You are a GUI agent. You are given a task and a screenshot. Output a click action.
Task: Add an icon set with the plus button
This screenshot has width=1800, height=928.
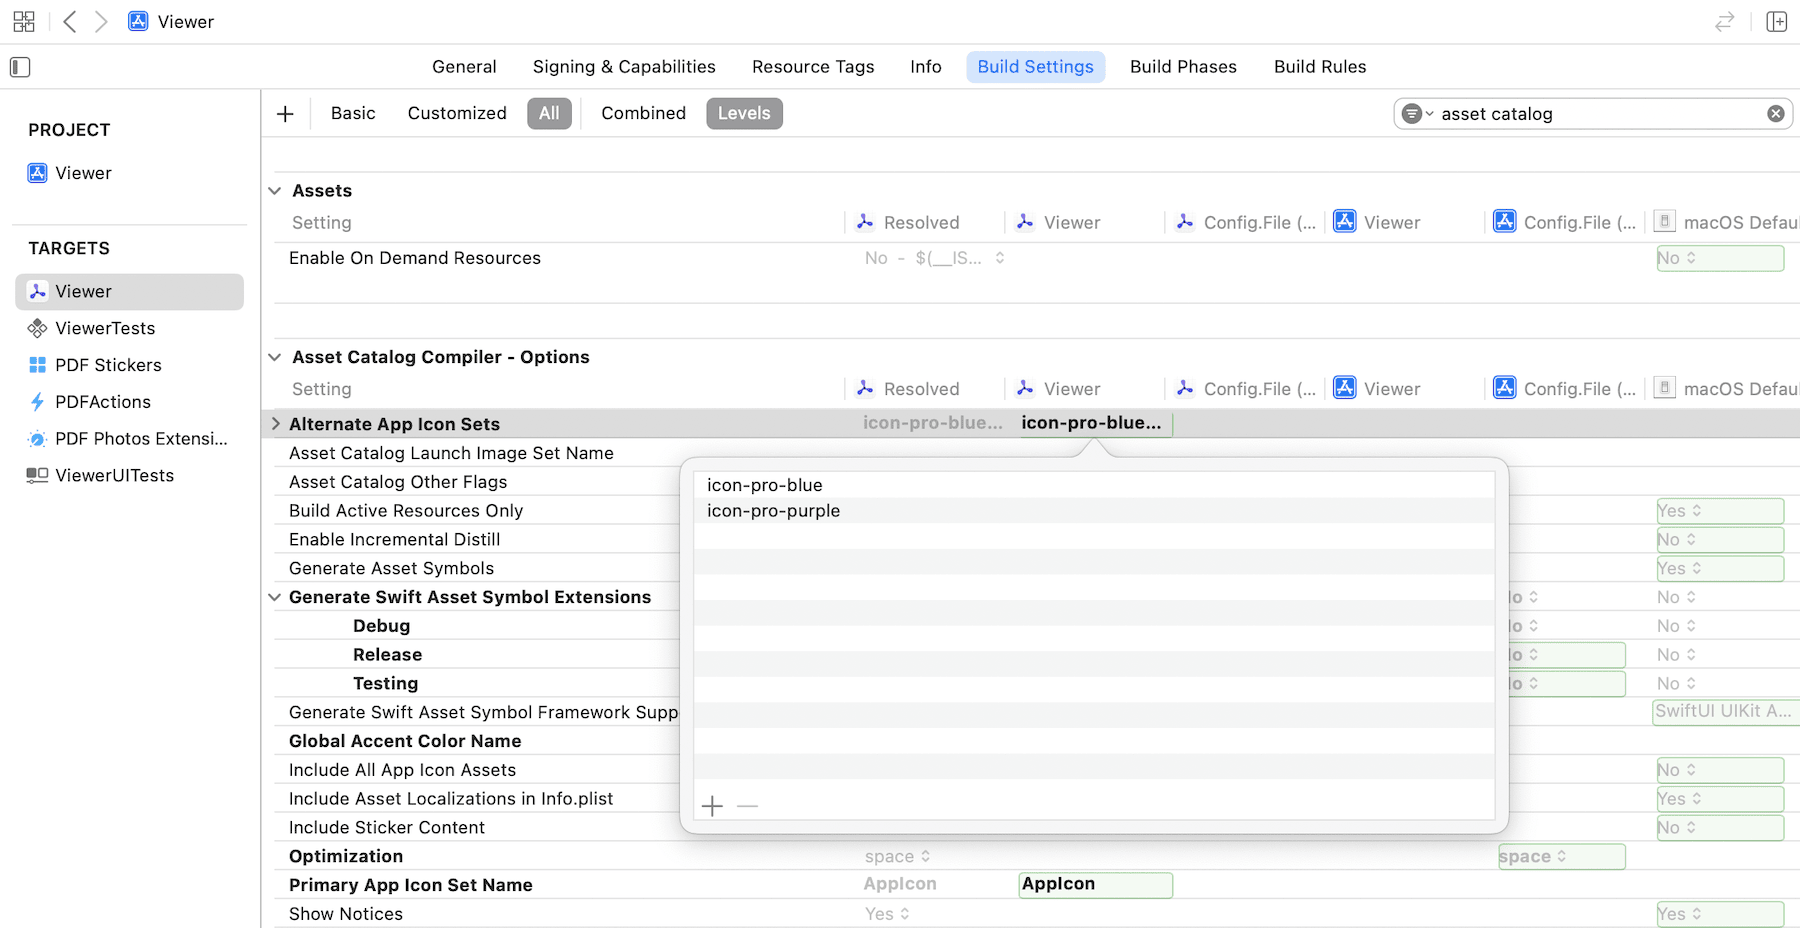point(712,805)
